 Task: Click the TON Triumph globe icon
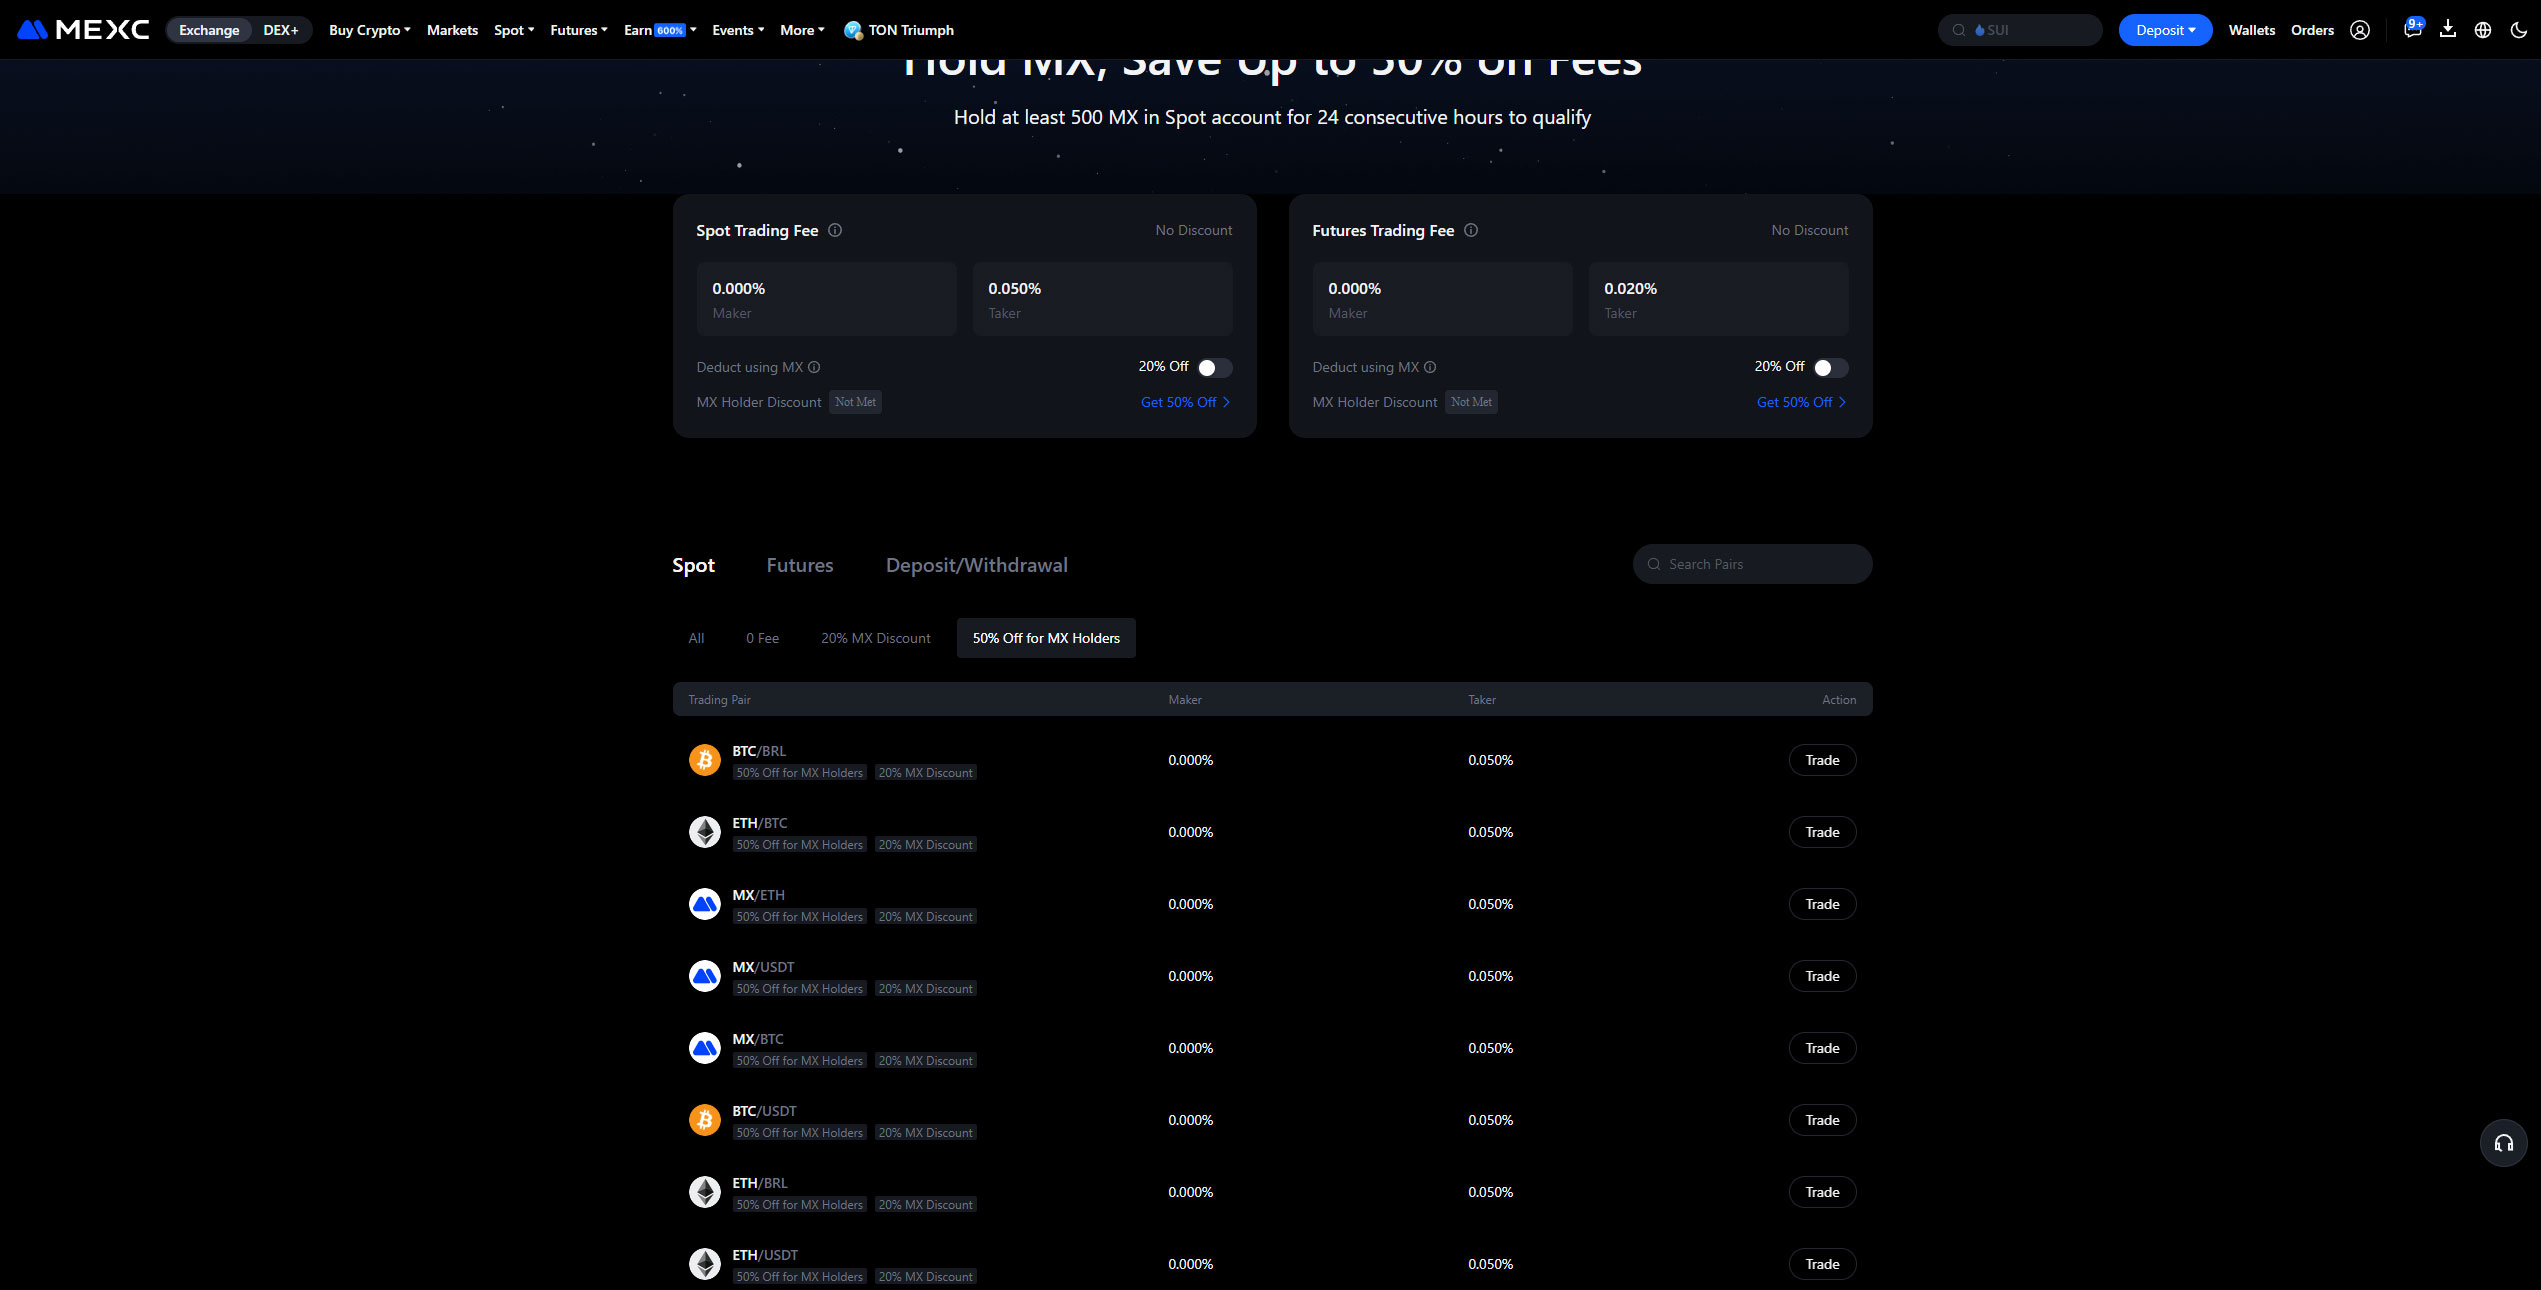853,30
